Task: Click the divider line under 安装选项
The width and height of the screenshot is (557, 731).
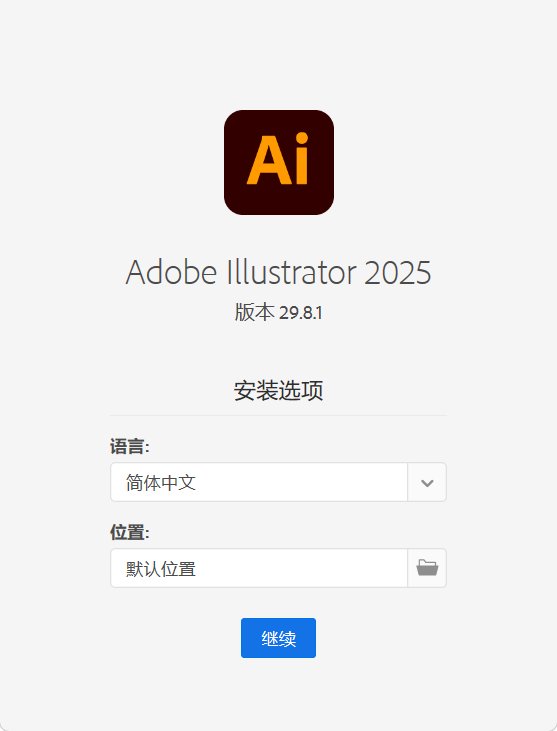Action: [278, 415]
